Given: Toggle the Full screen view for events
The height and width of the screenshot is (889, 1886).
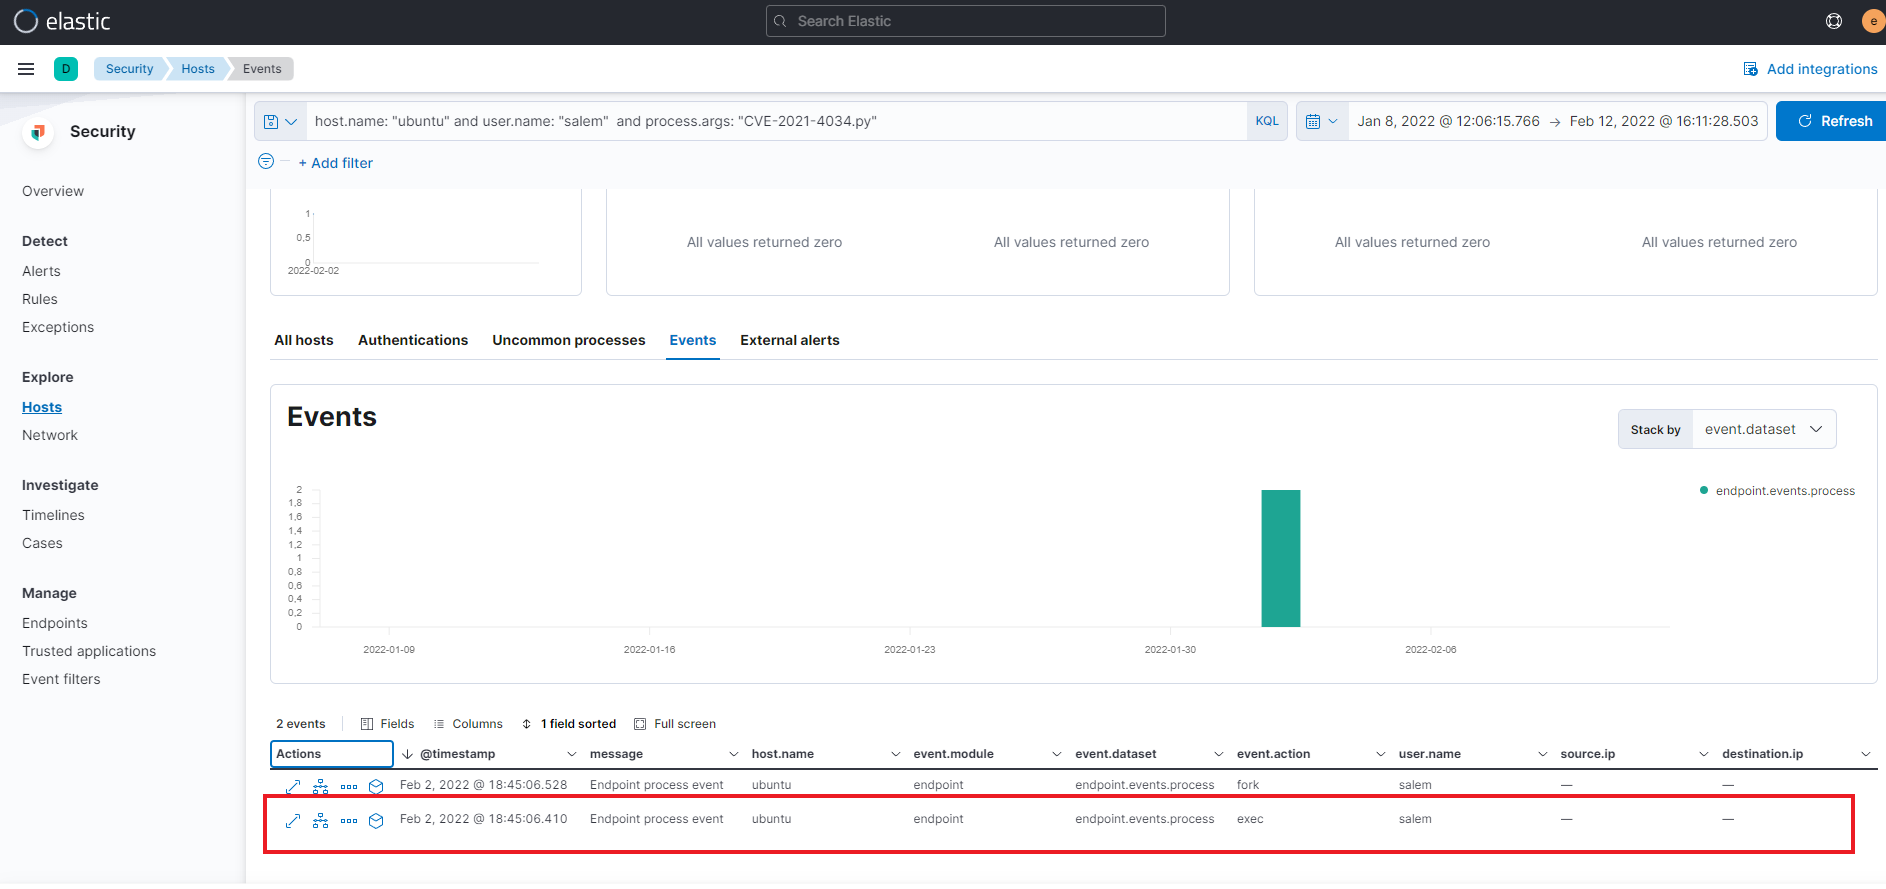Looking at the screenshot, I should pyautogui.click(x=675, y=724).
